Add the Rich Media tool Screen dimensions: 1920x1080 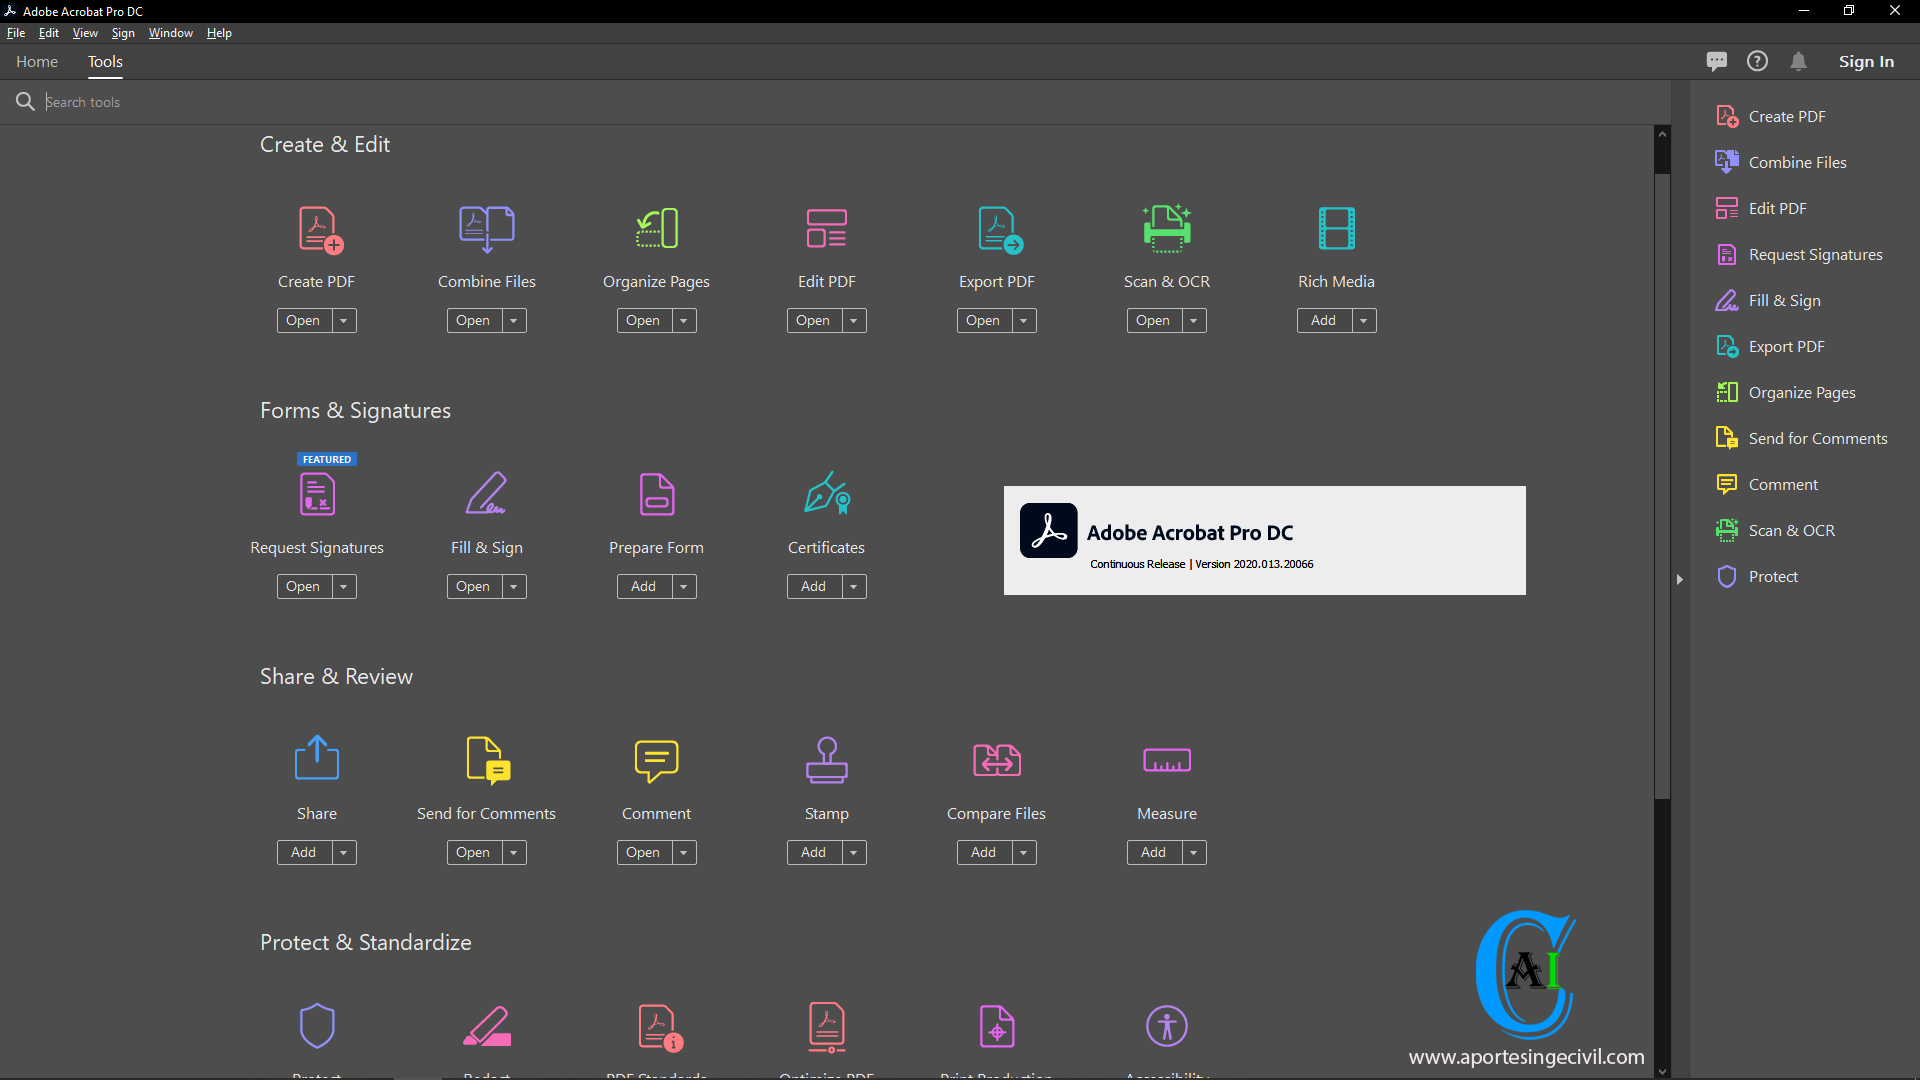coord(1321,319)
